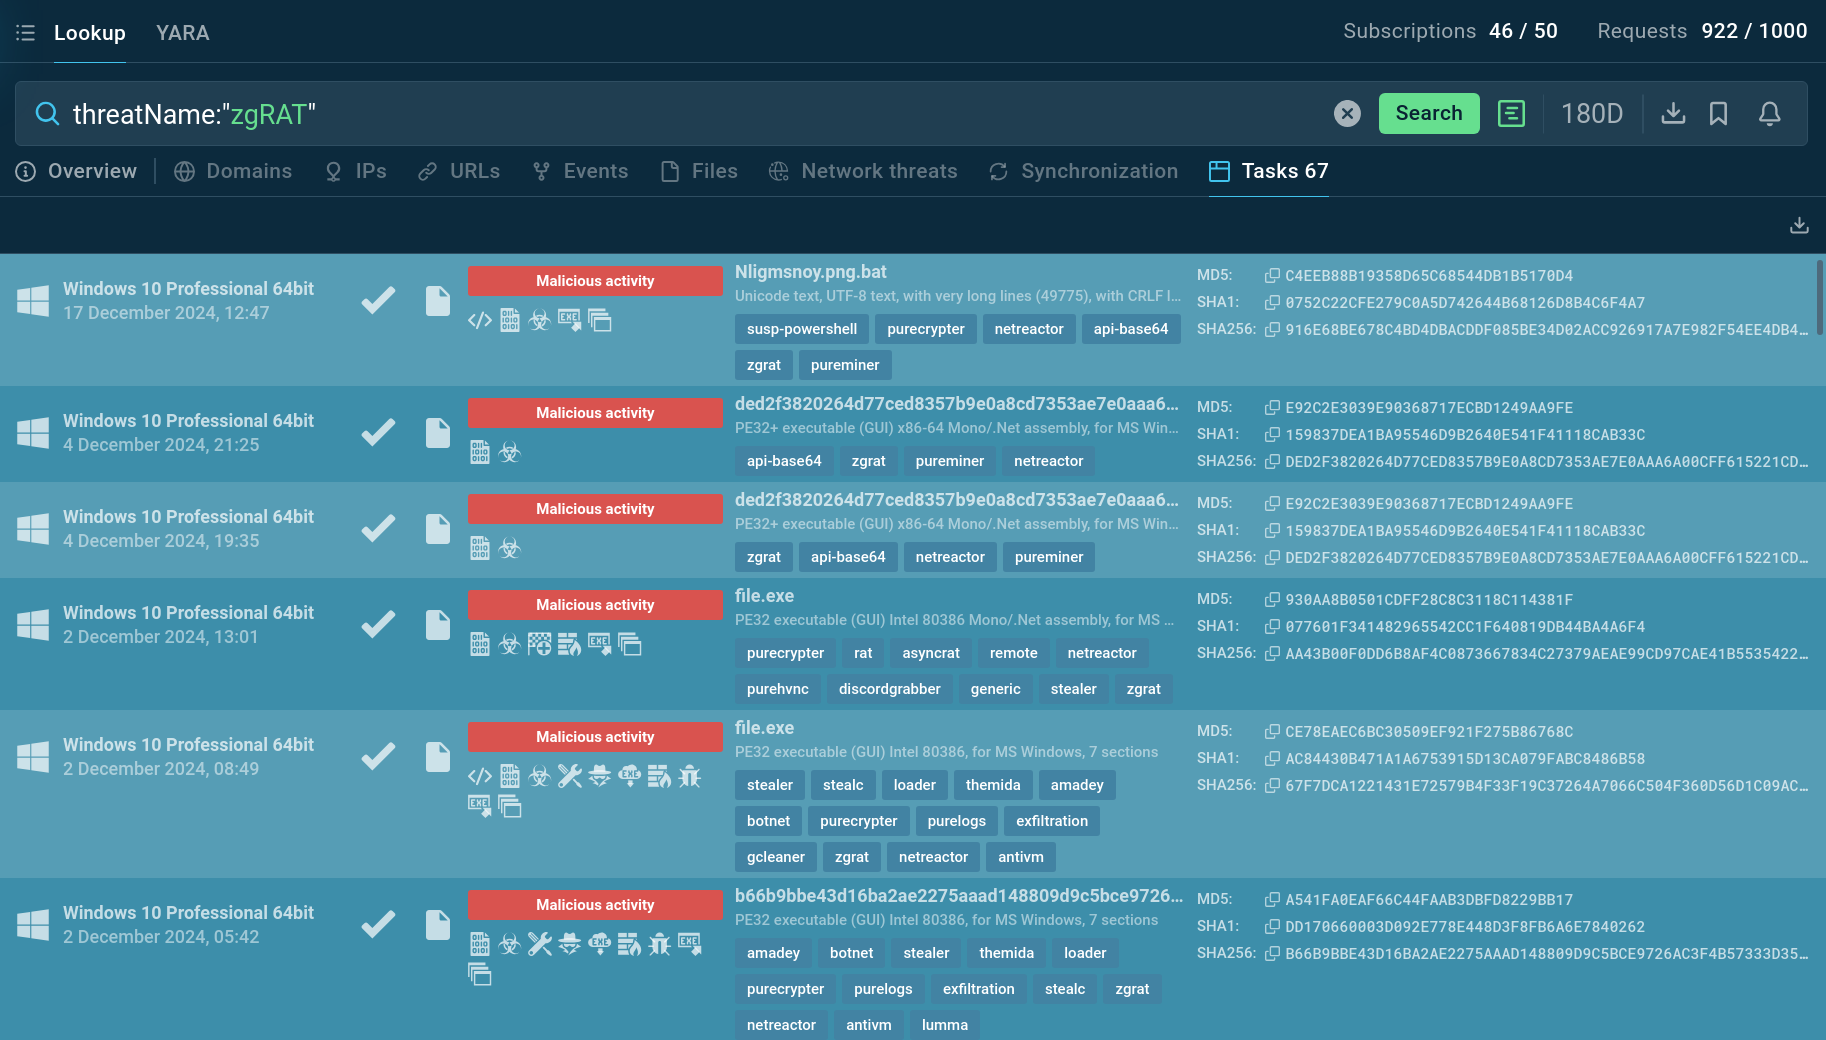Screen dimensions: 1826x1040
Task: Download search results using search bar icon
Action: [1673, 114]
